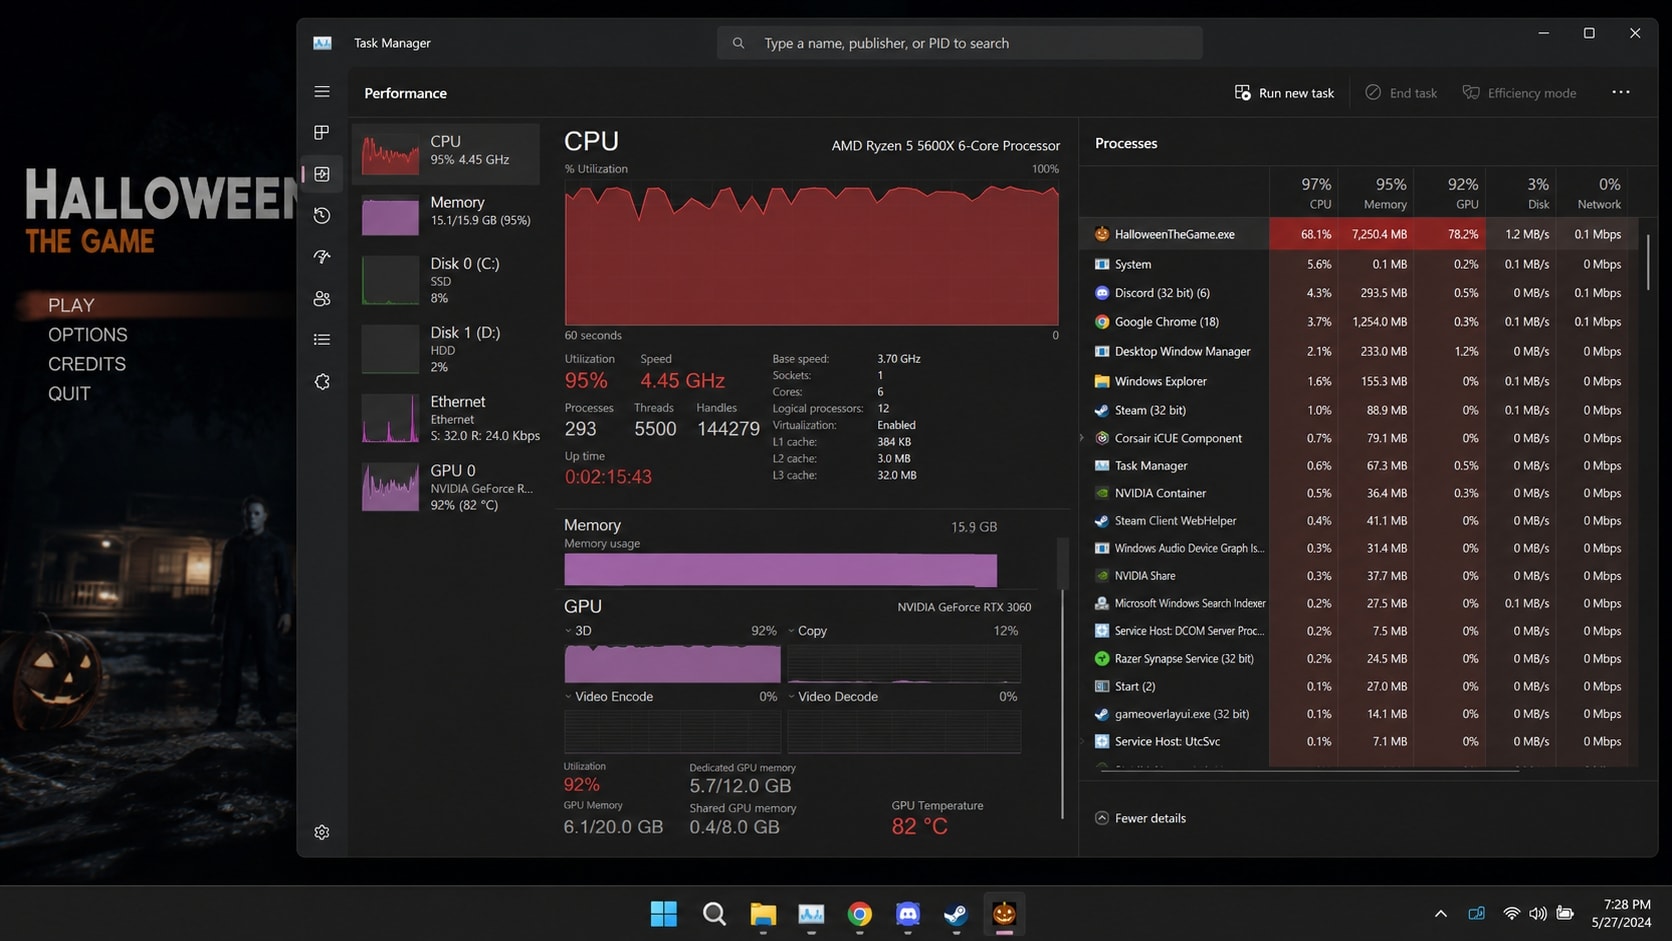Open the Copy GPU engine dropdown

792,631
